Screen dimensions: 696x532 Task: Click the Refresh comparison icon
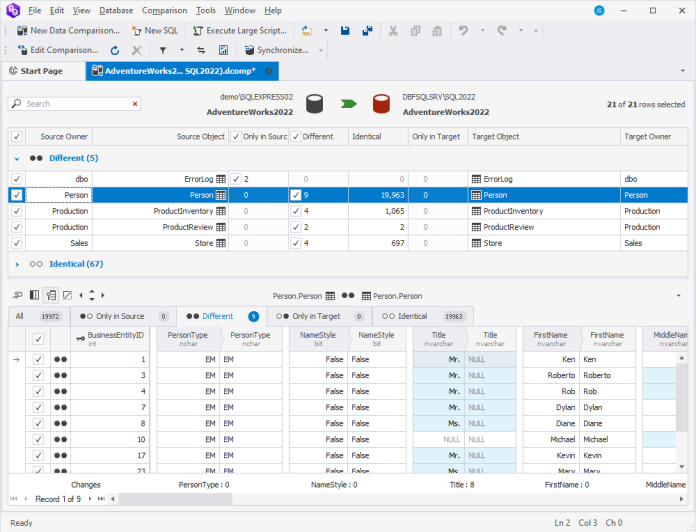[x=115, y=50]
